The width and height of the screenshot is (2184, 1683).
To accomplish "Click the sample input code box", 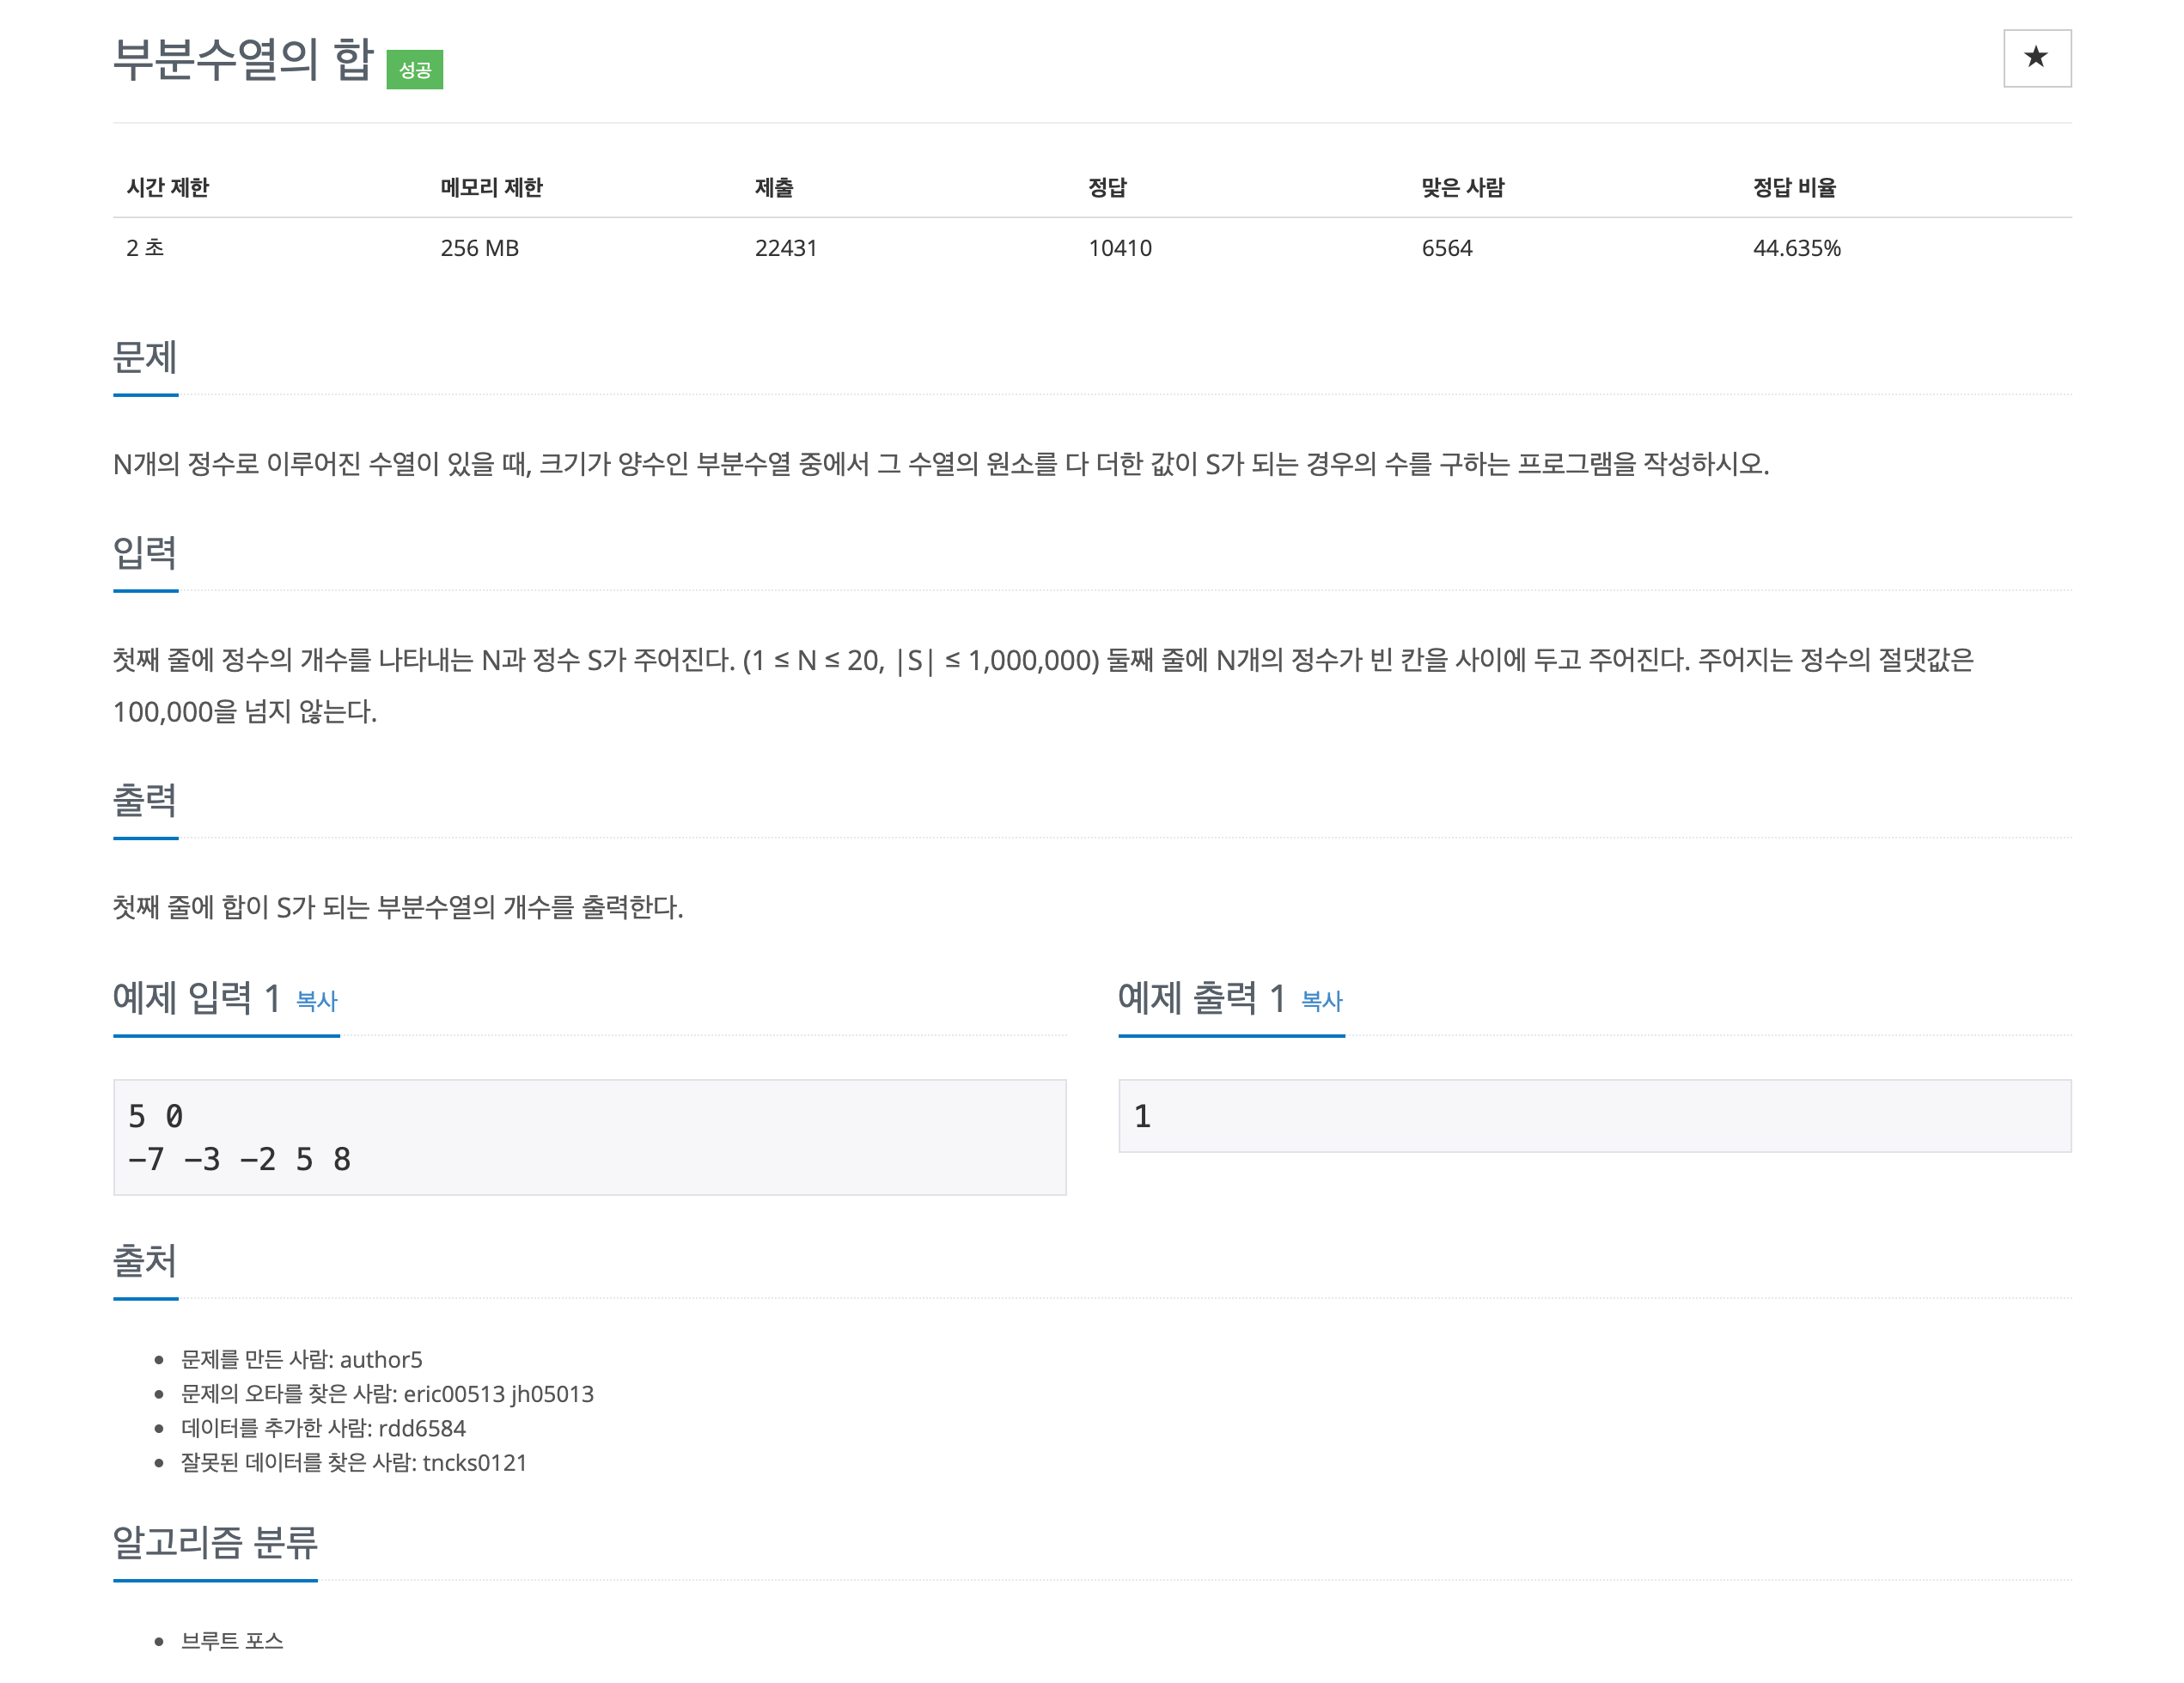I will pyautogui.click(x=589, y=1137).
